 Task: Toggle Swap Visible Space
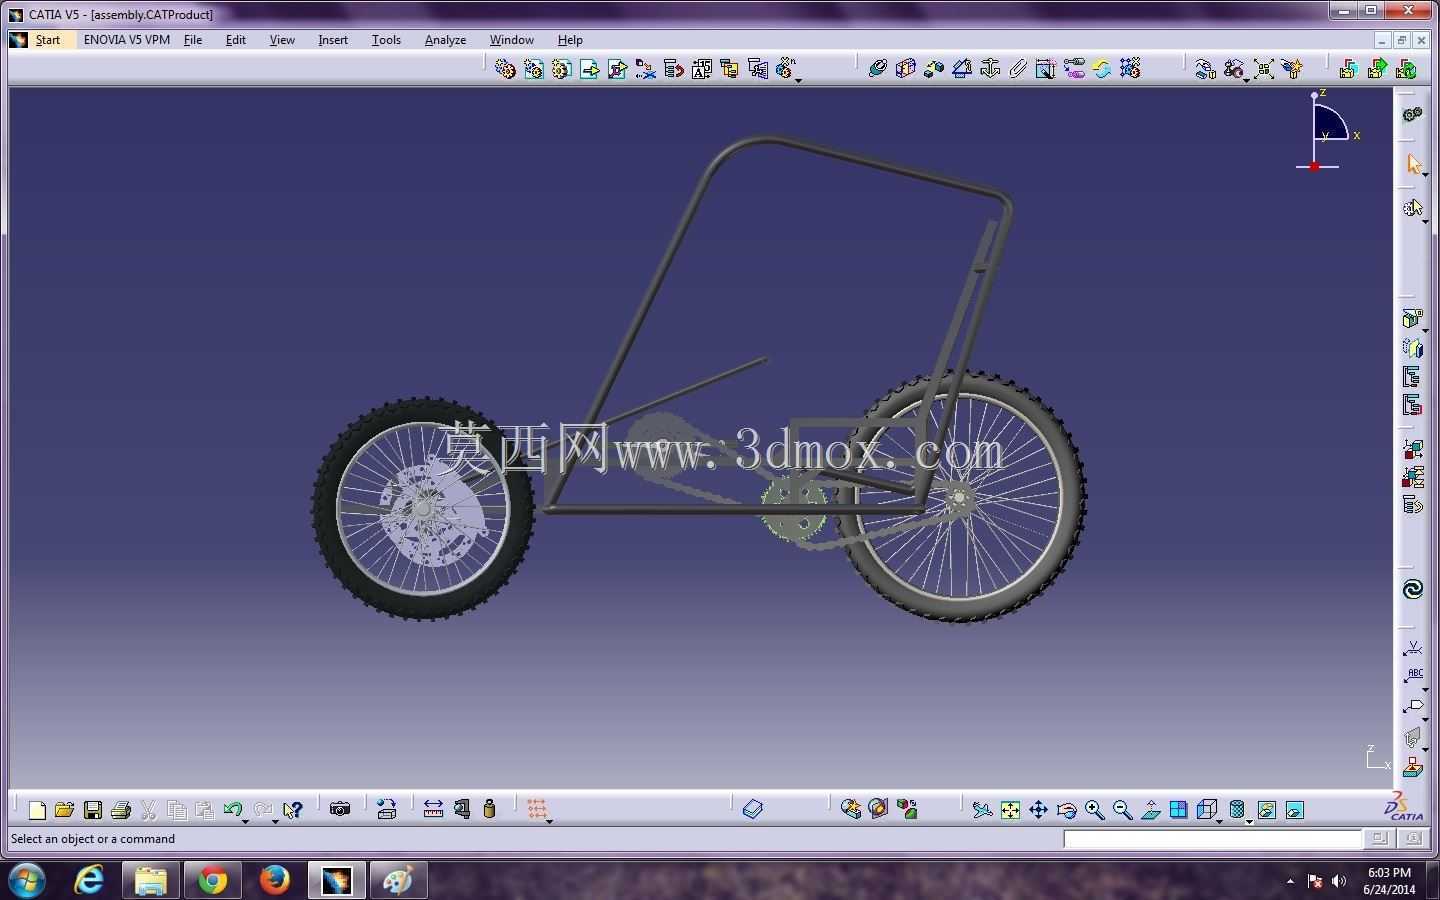coord(1294,809)
